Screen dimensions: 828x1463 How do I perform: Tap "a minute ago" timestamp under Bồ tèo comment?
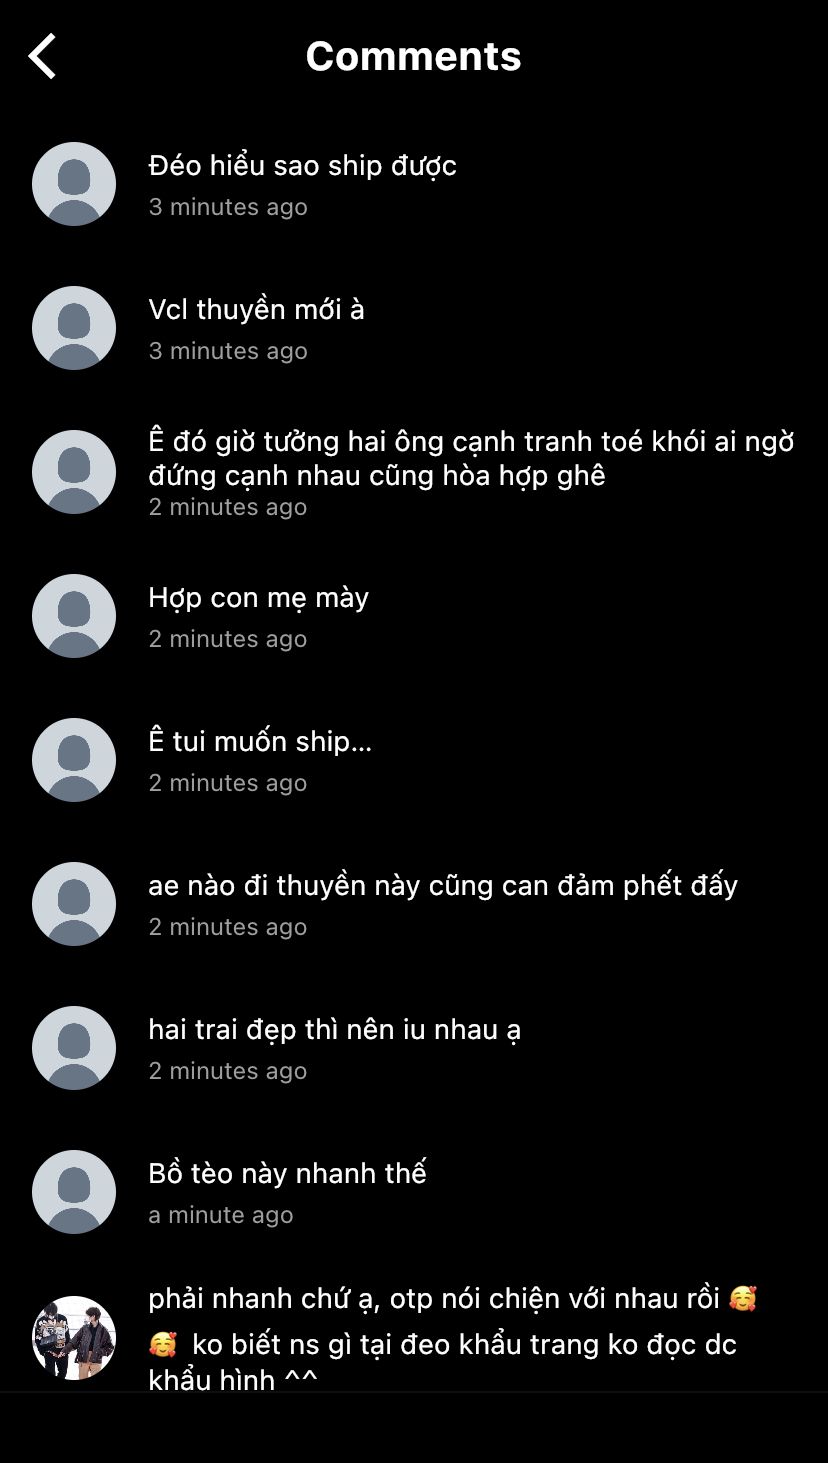[221, 1215]
